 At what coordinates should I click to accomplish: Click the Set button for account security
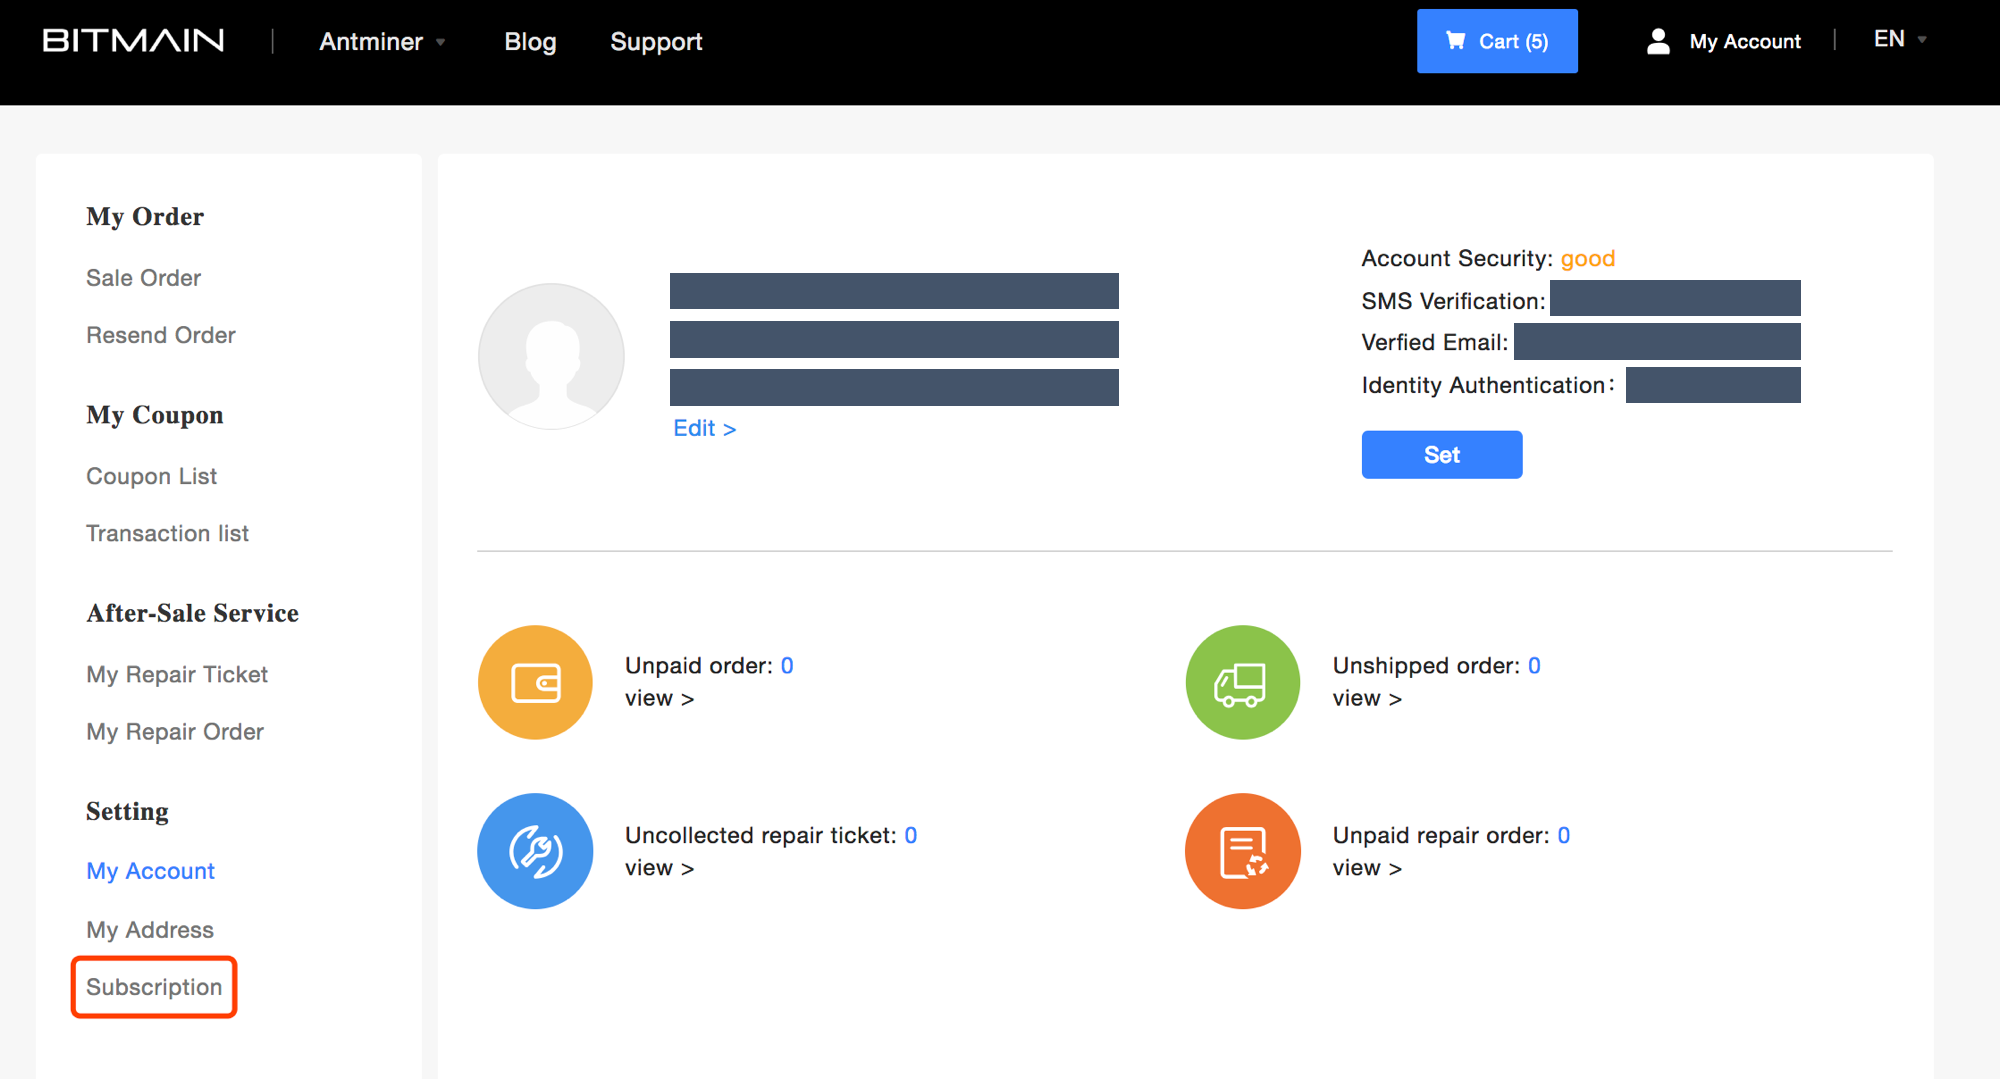pos(1441,454)
